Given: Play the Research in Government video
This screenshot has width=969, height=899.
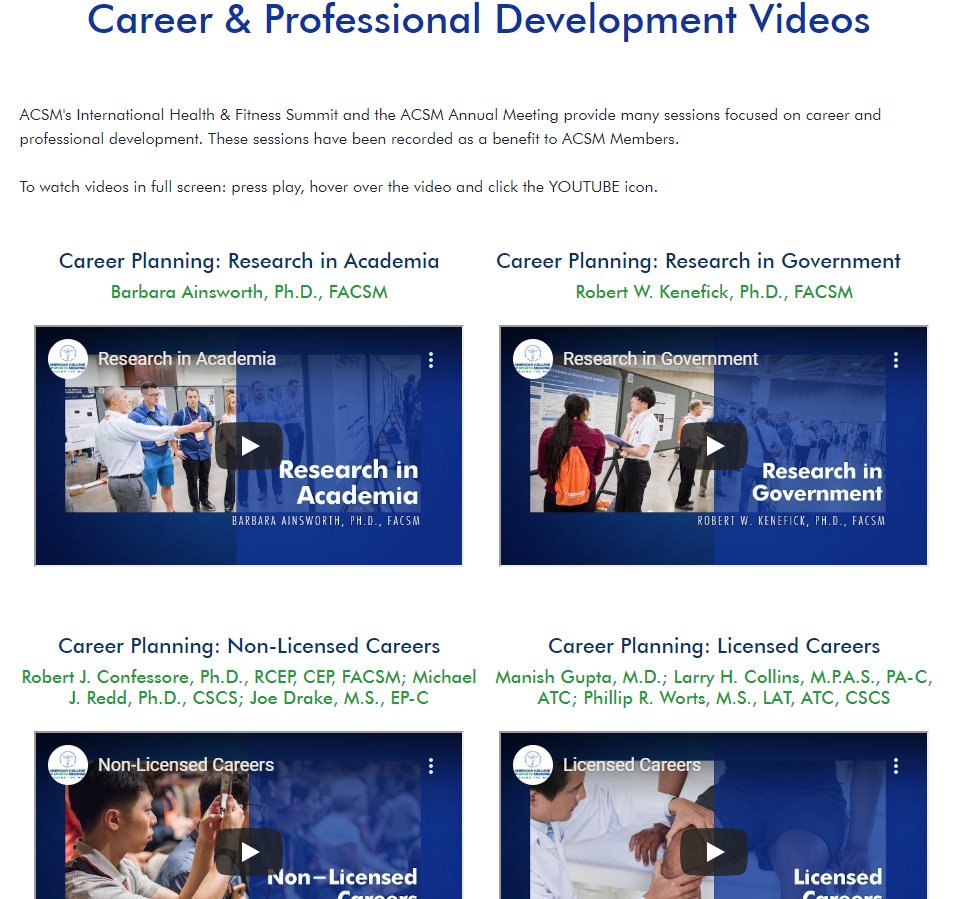Looking at the screenshot, I should click(x=713, y=446).
